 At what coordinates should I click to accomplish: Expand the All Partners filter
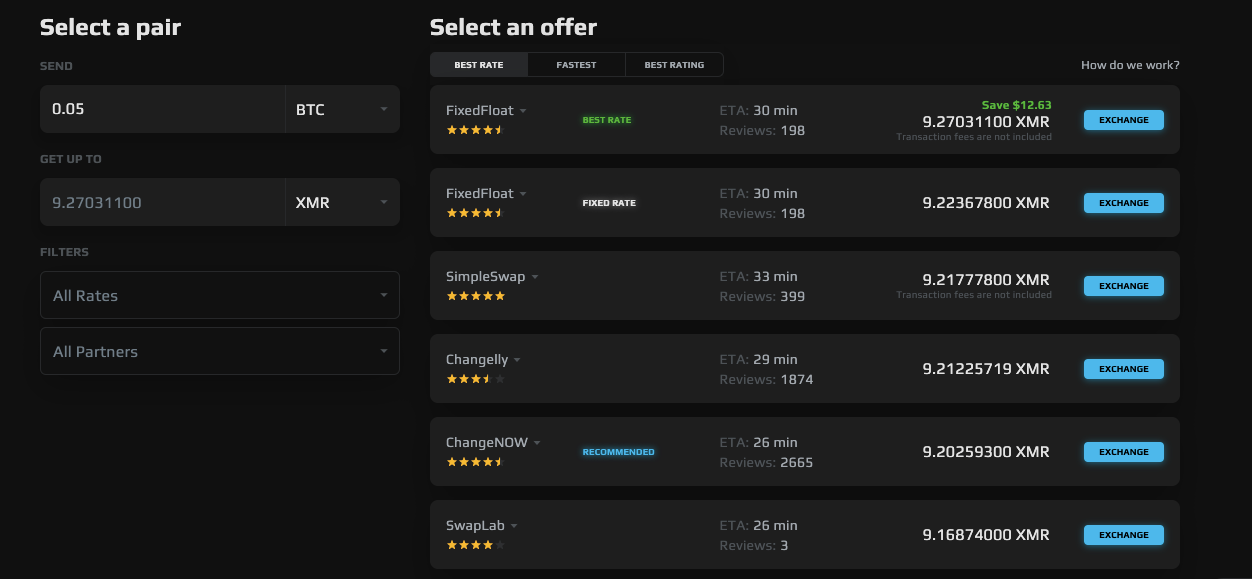(x=220, y=351)
